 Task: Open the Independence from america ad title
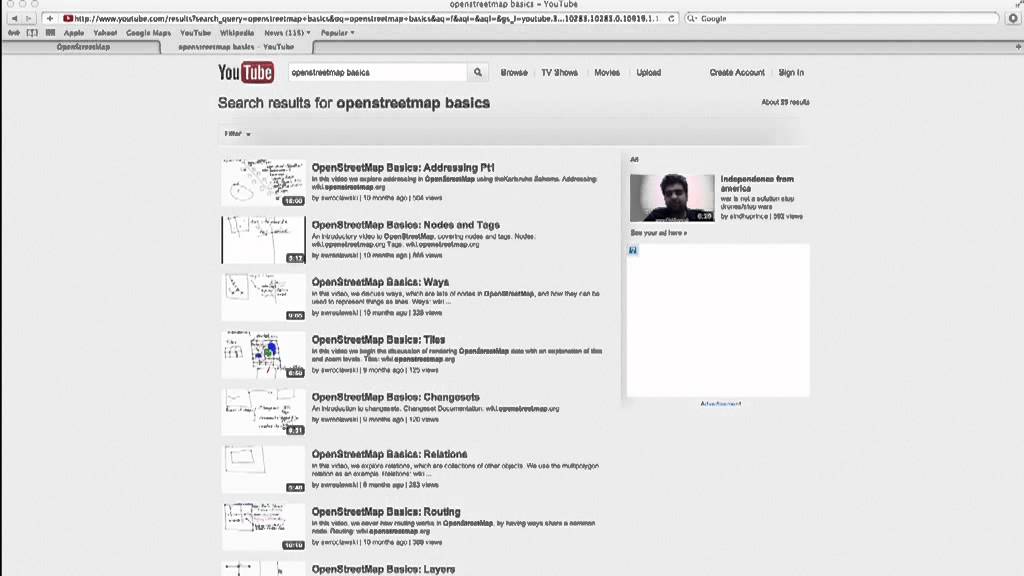tap(757, 184)
